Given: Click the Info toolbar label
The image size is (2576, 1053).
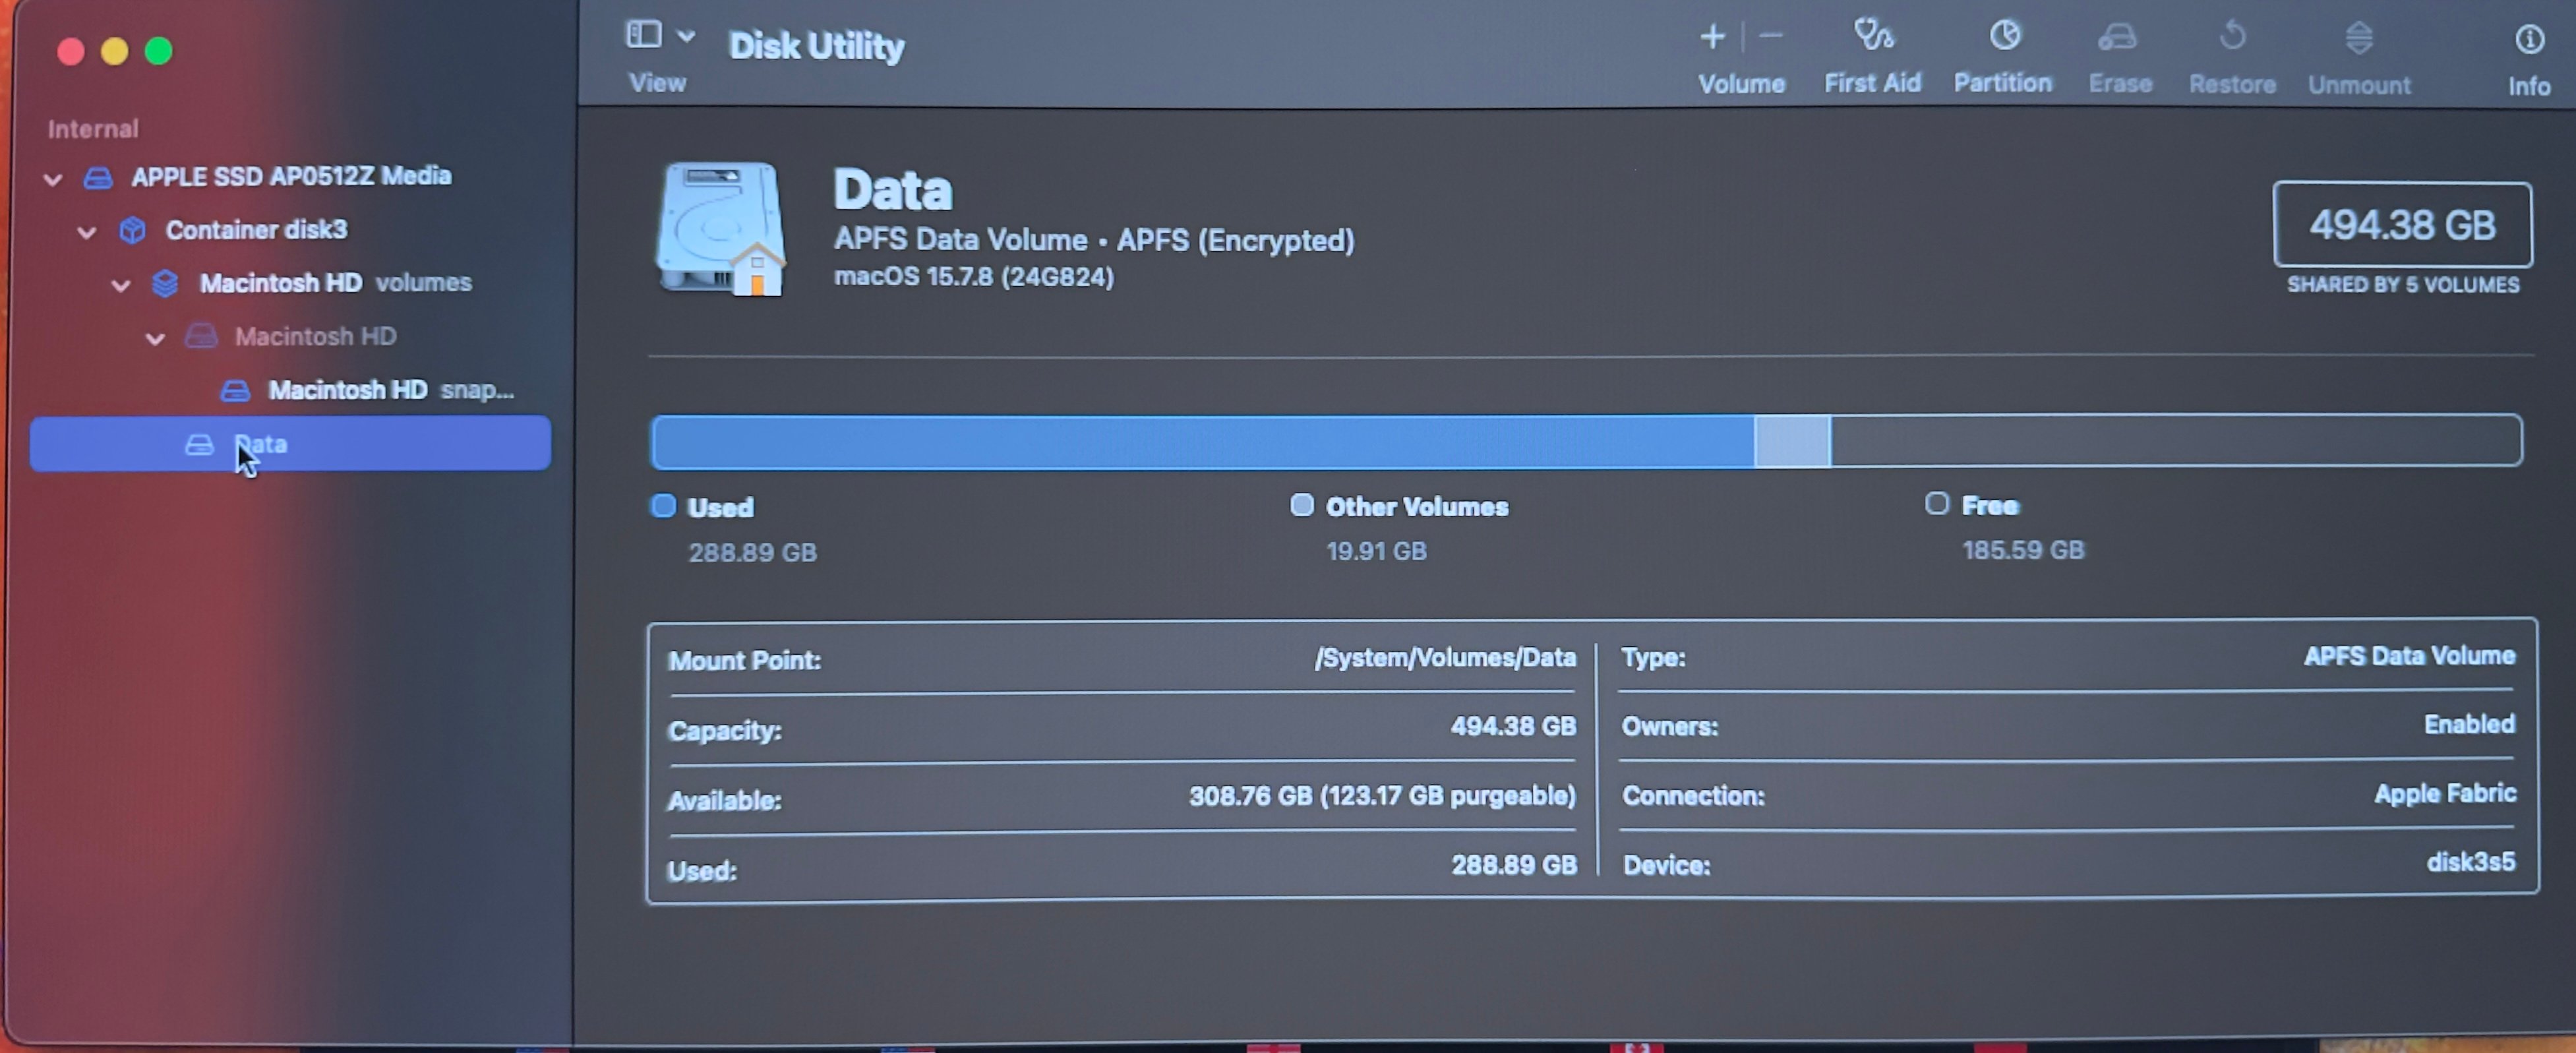Looking at the screenshot, I should 2529,87.
